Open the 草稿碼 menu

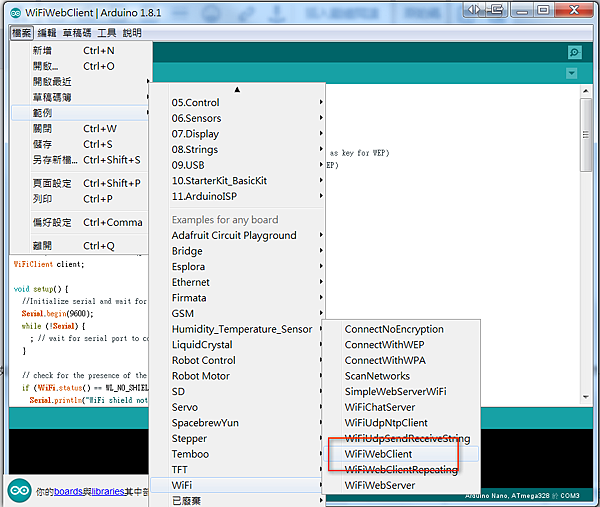click(77, 33)
